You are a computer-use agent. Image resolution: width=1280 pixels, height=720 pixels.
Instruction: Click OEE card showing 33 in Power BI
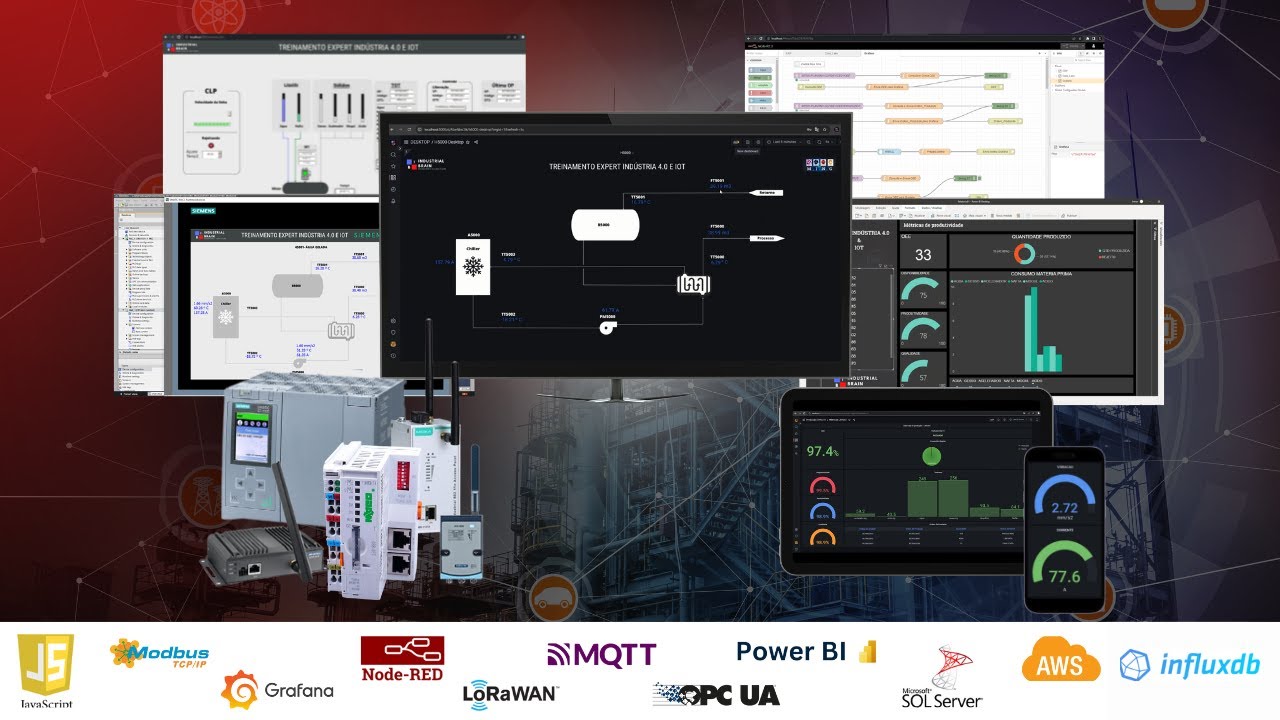(923, 250)
